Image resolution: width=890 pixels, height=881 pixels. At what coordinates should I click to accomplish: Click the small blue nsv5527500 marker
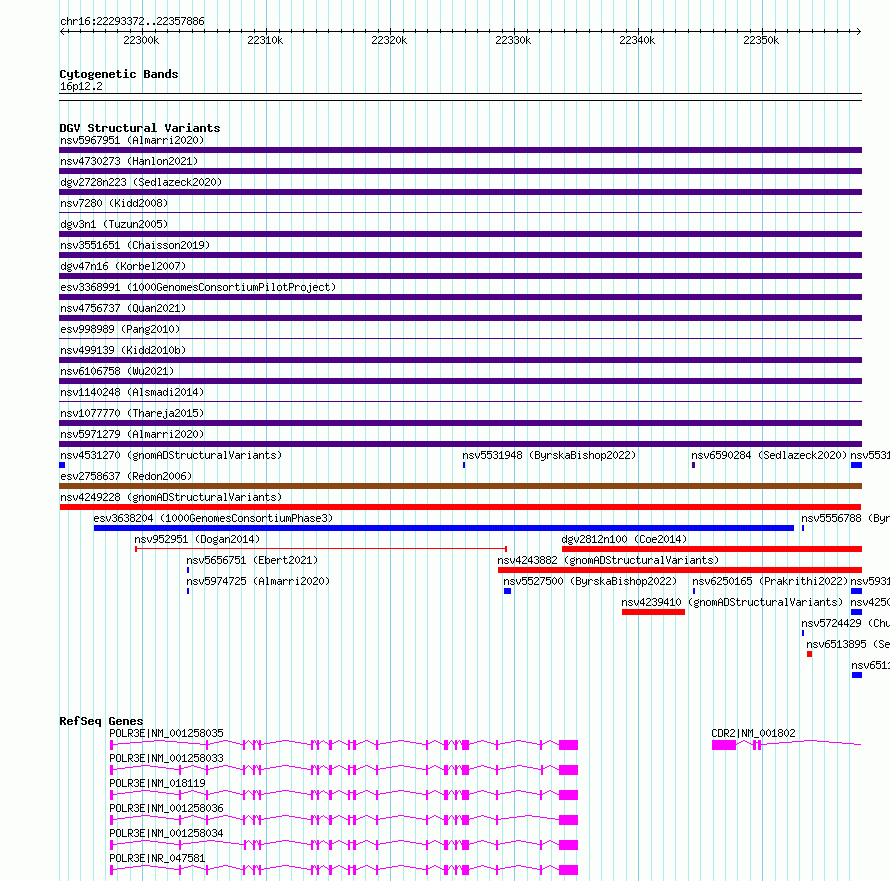point(507,591)
